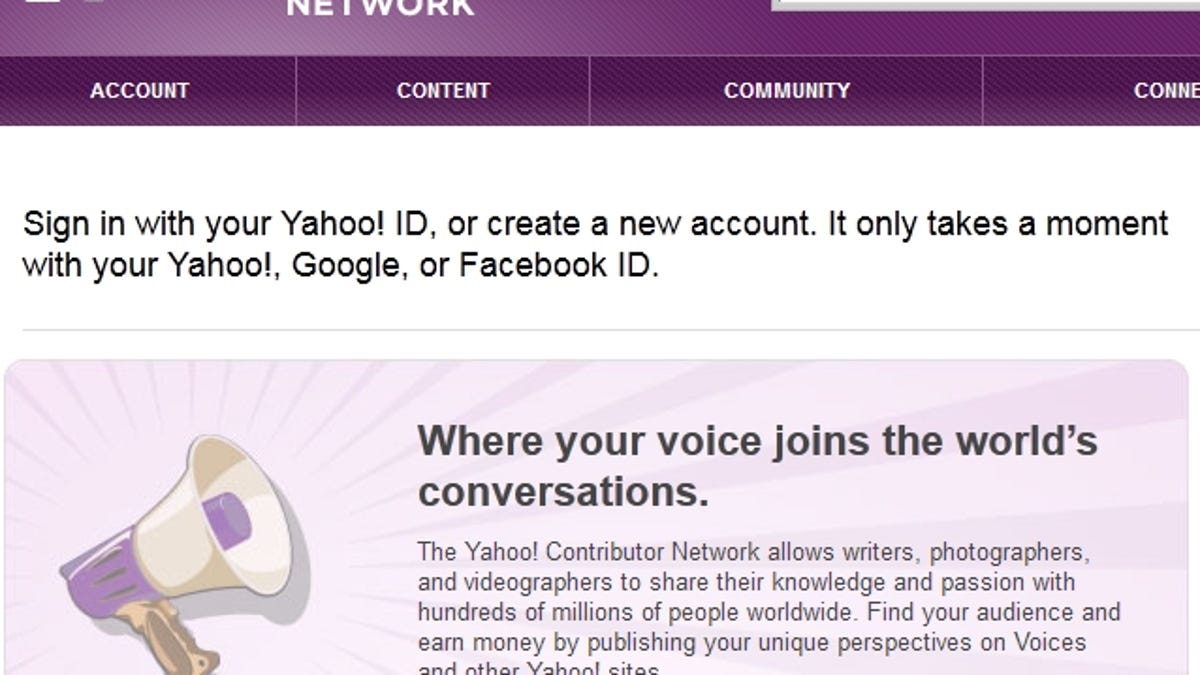
Task: Open the ACCOUNT menu tab
Action: click(x=139, y=91)
